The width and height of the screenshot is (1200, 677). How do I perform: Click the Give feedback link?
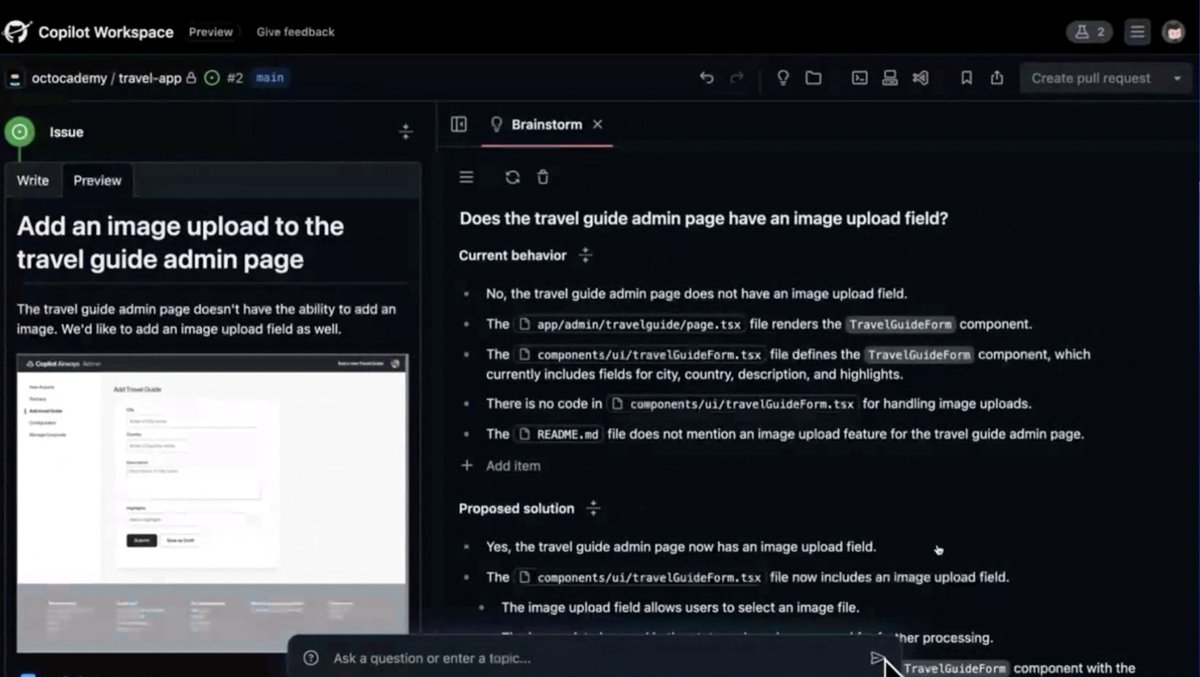(x=295, y=32)
